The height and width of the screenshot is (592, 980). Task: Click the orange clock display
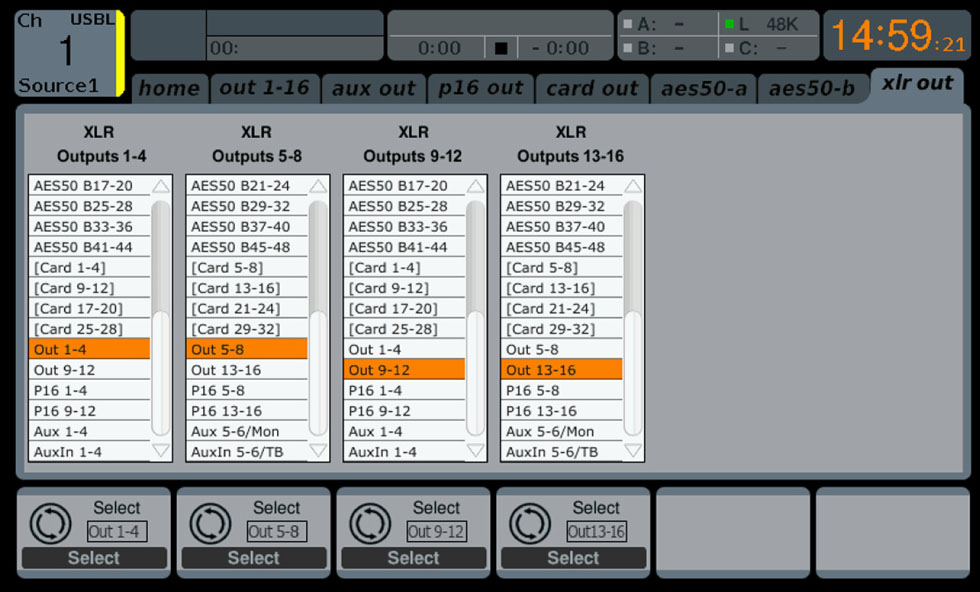(898, 34)
